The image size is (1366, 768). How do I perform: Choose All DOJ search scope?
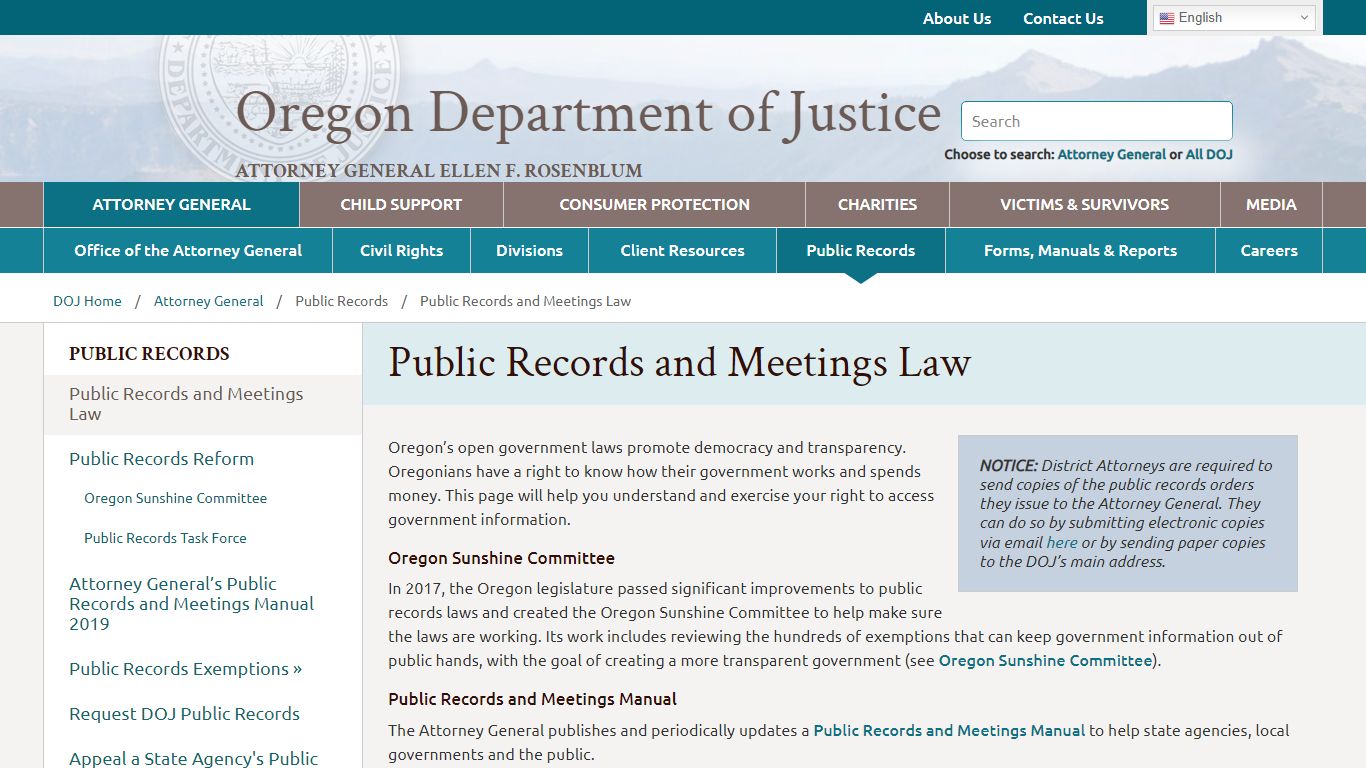pos(1209,154)
